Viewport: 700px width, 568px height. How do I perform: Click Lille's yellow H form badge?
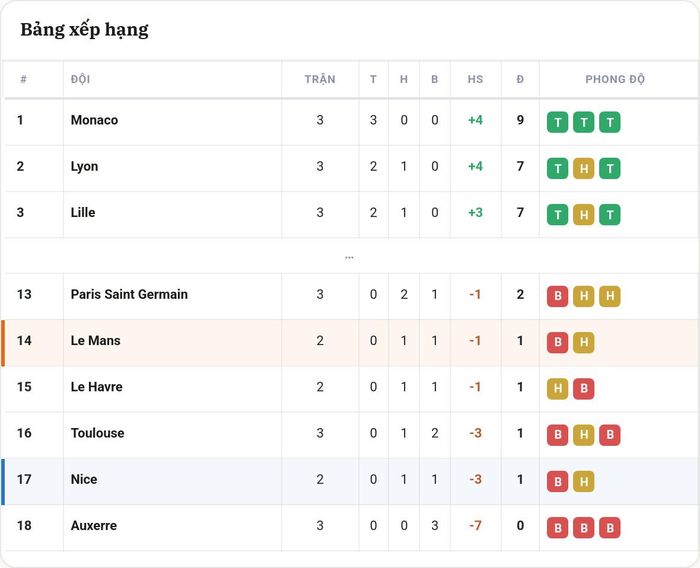coord(583,215)
